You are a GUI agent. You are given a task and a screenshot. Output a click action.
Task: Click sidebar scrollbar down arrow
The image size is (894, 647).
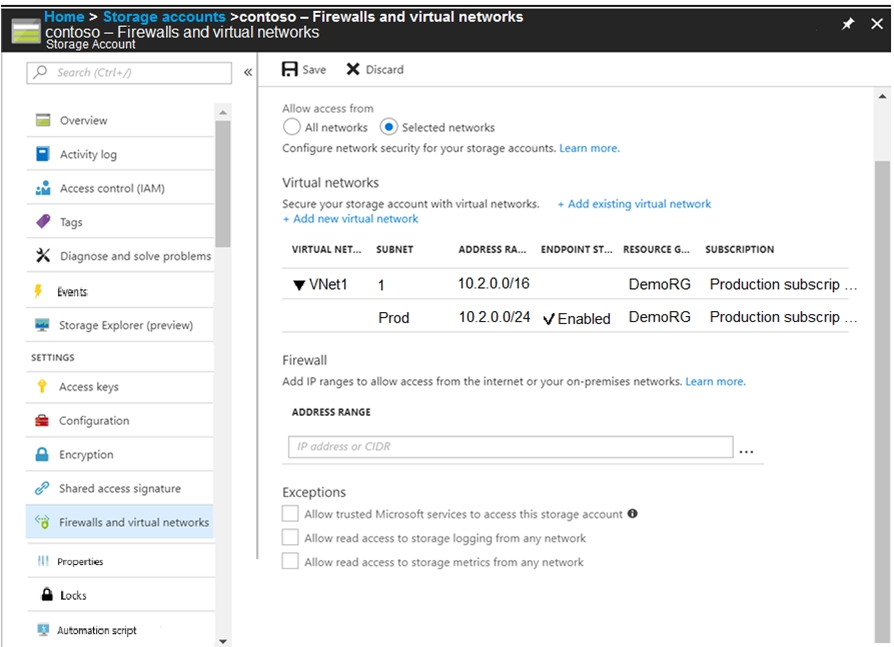click(x=223, y=641)
